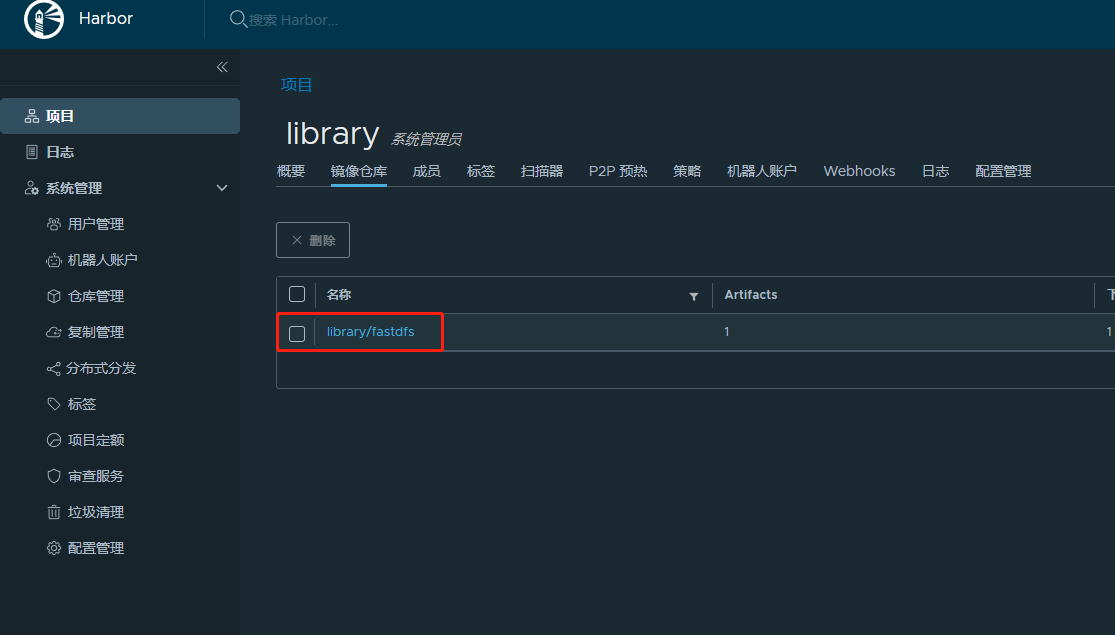The image size is (1115, 635).
Task: Open the 策略 tab
Action: (687, 171)
